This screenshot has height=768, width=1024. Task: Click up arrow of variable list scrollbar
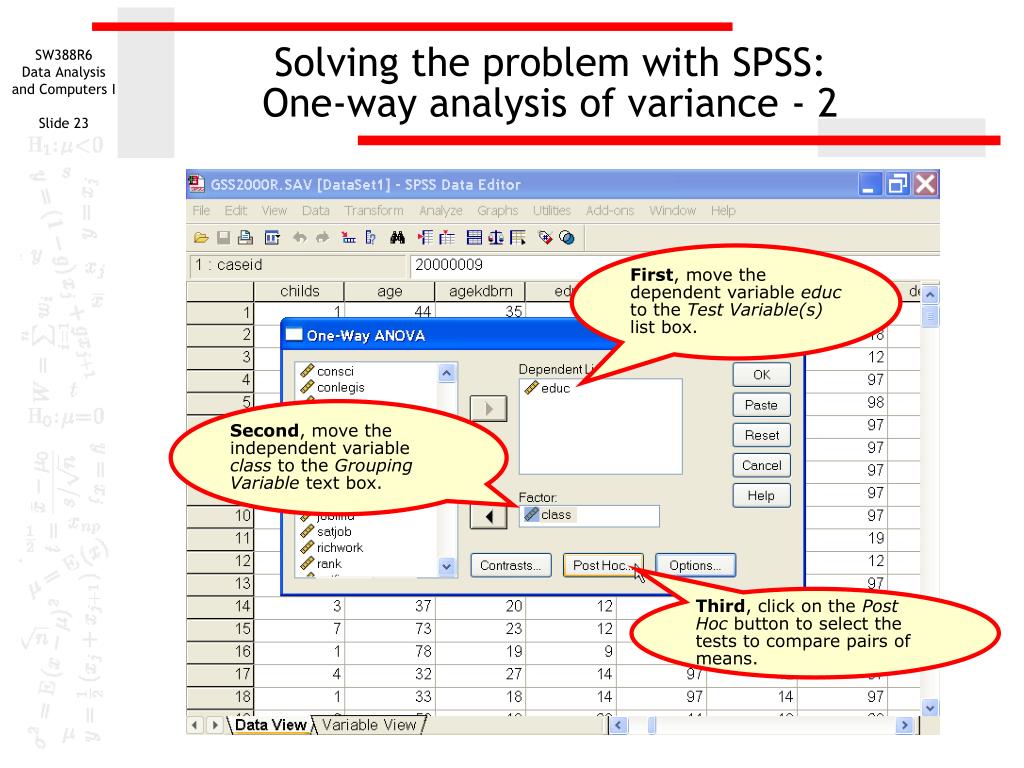coord(447,373)
